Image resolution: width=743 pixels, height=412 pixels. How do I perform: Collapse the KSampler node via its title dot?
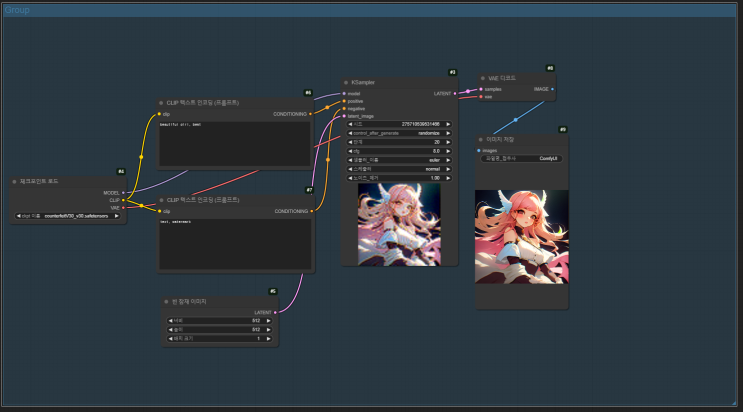[346, 83]
